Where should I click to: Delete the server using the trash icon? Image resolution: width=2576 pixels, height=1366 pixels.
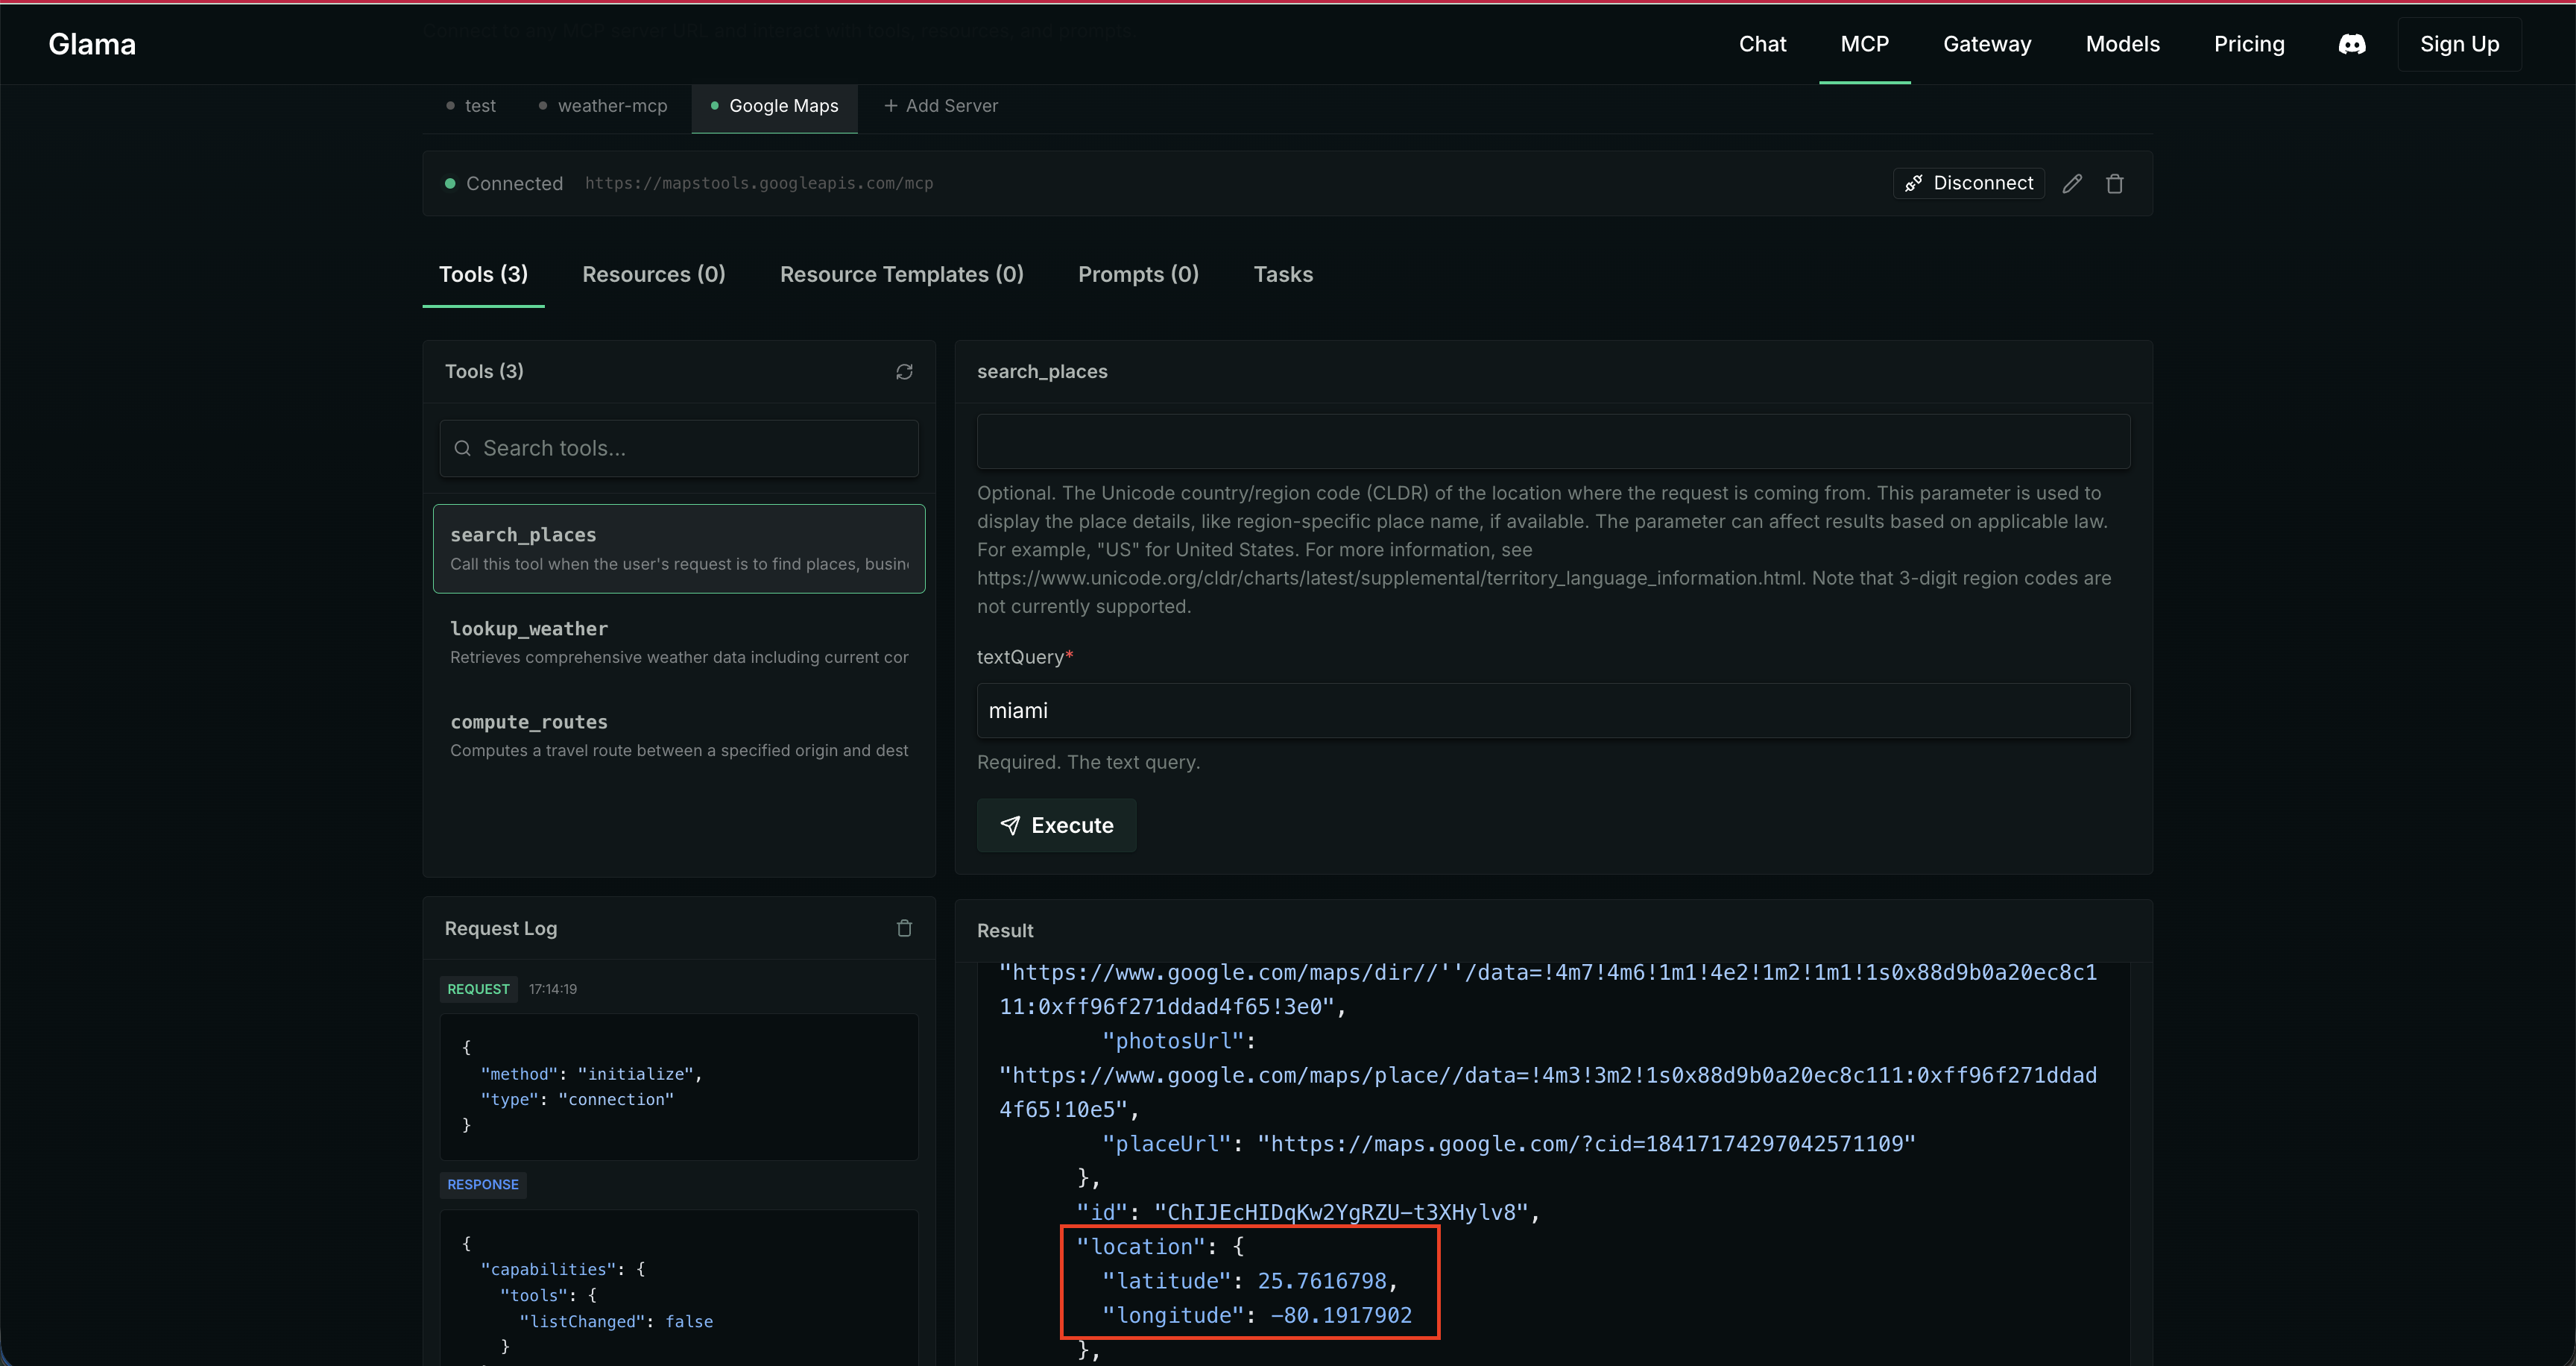click(x=2116, y=183)
